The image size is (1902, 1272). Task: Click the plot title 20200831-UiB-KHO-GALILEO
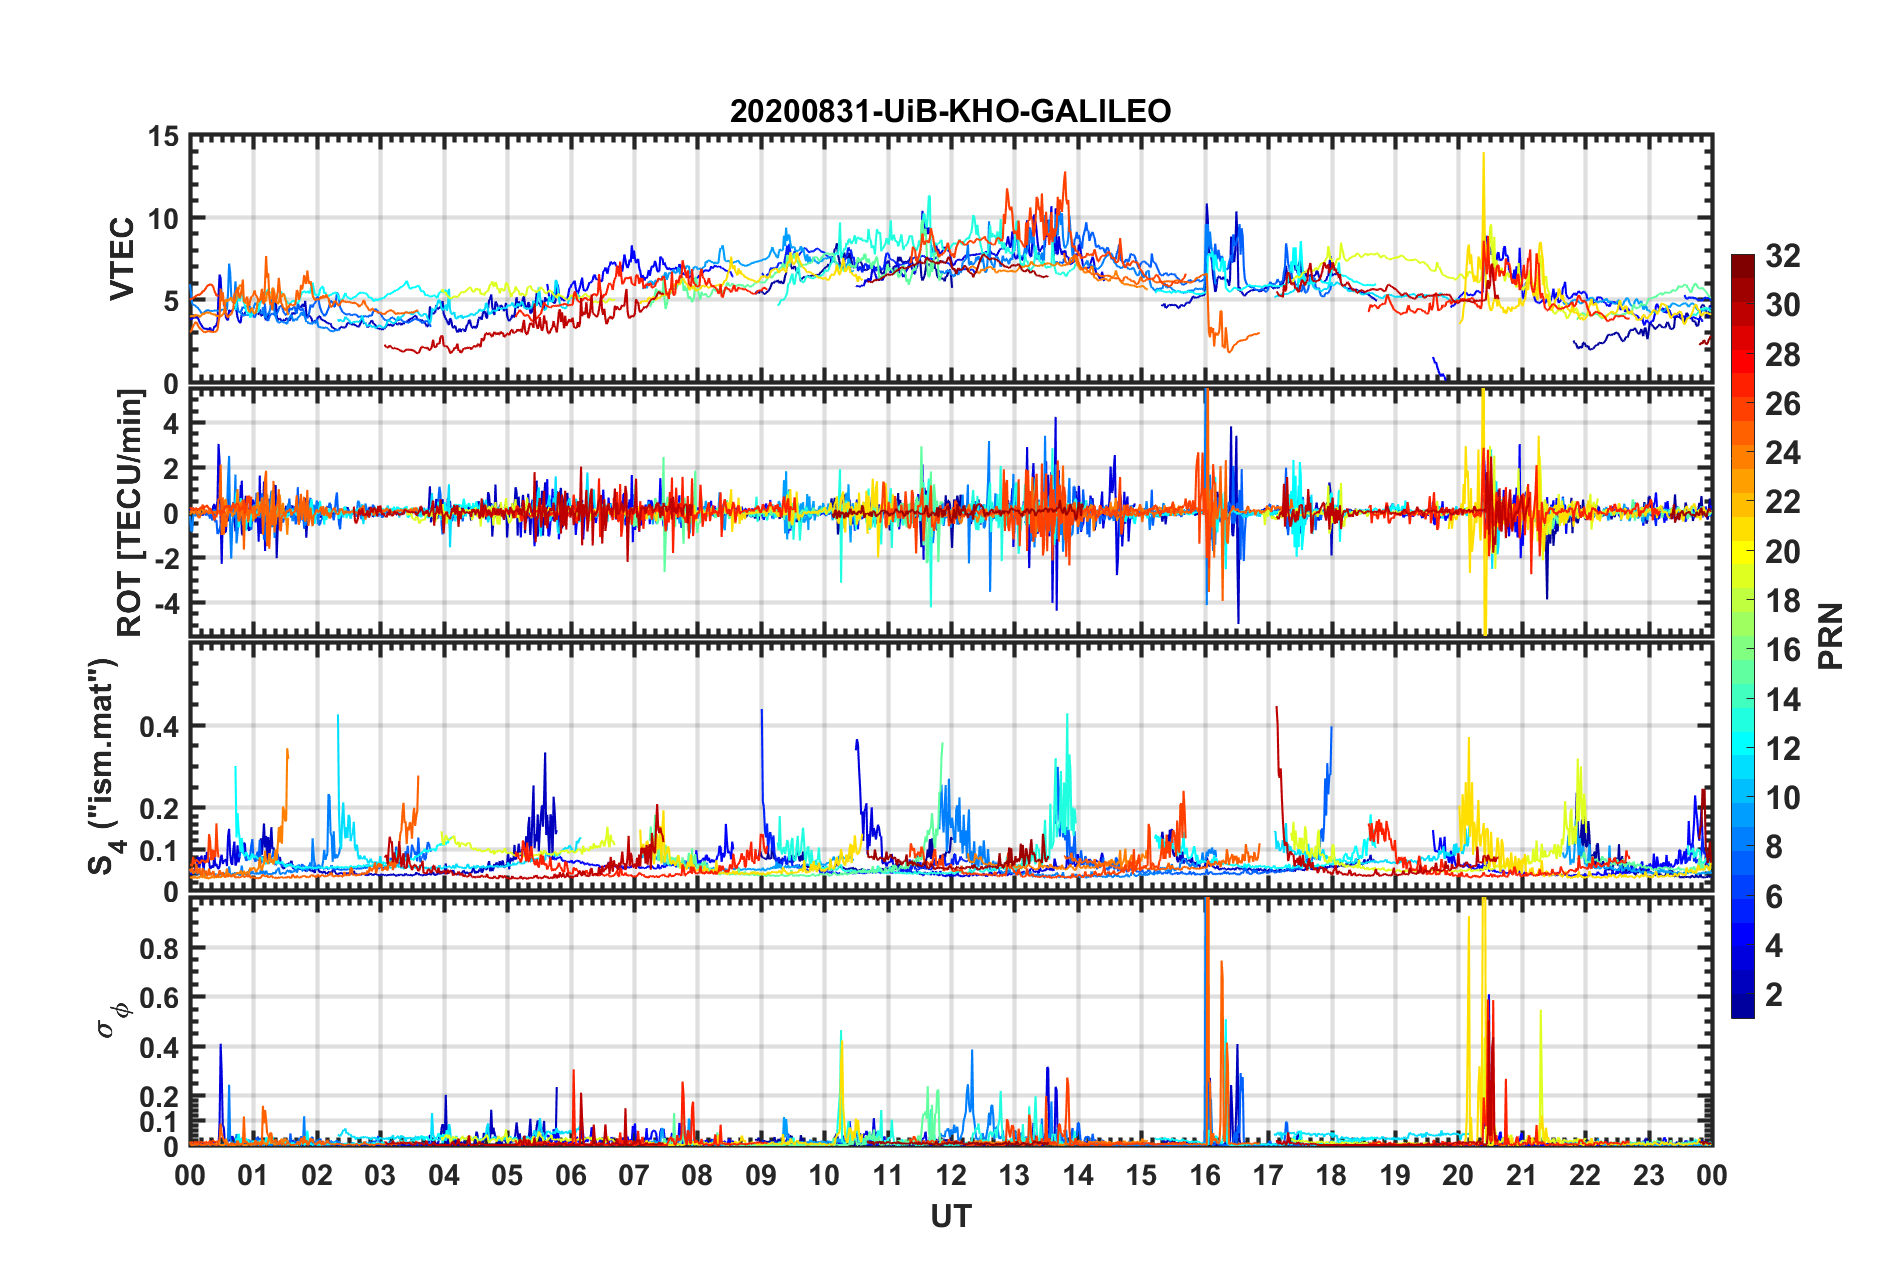[x=950, y=111]
